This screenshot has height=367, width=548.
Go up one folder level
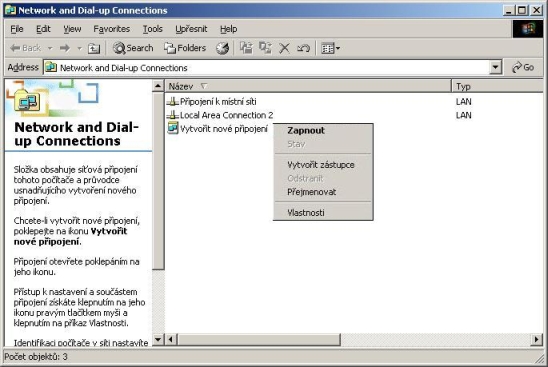pyautogui.click(x=94, y=48)
